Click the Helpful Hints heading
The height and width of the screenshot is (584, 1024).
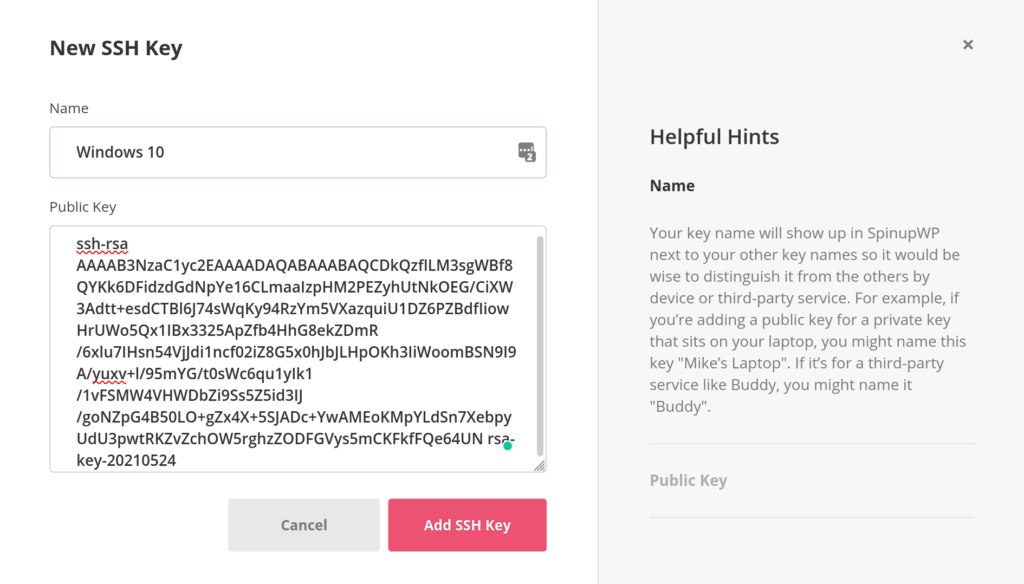[x=714, y=137]
